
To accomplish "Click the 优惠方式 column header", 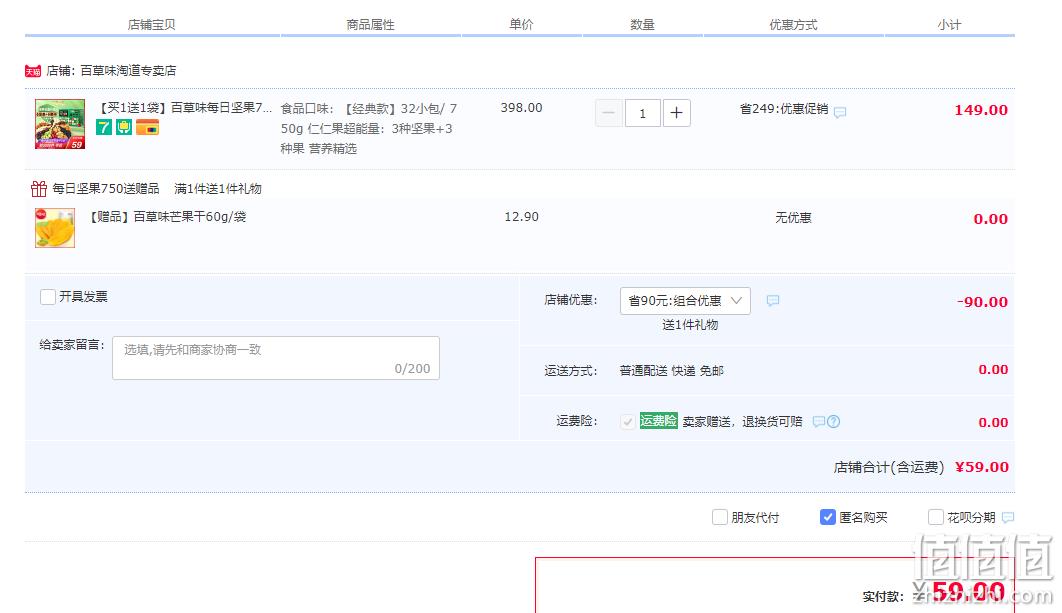I will (x=793, y=24).
